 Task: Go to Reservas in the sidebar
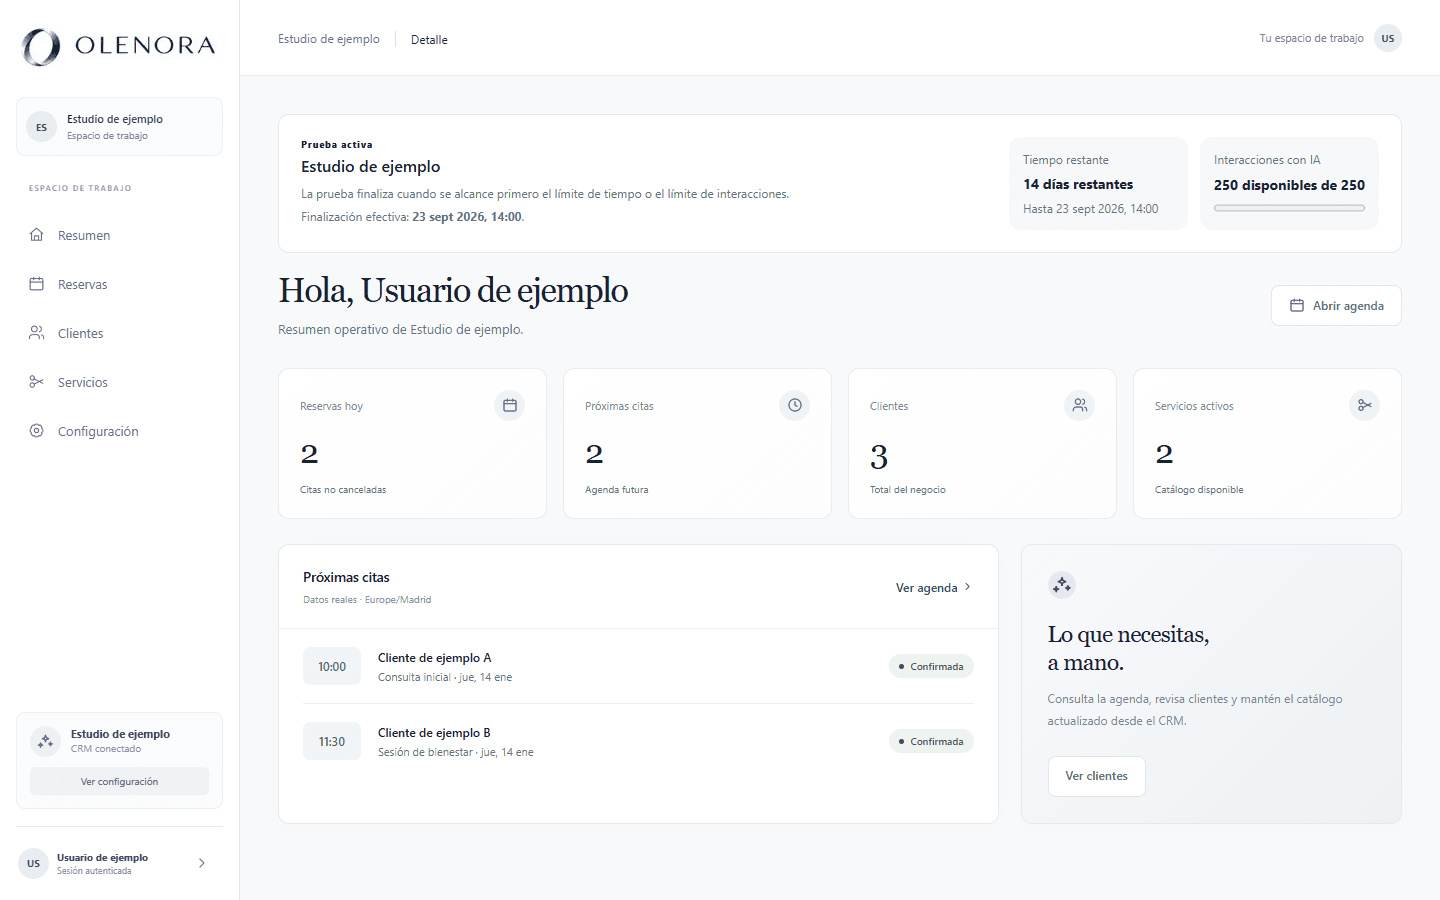(x=120, y=284)
